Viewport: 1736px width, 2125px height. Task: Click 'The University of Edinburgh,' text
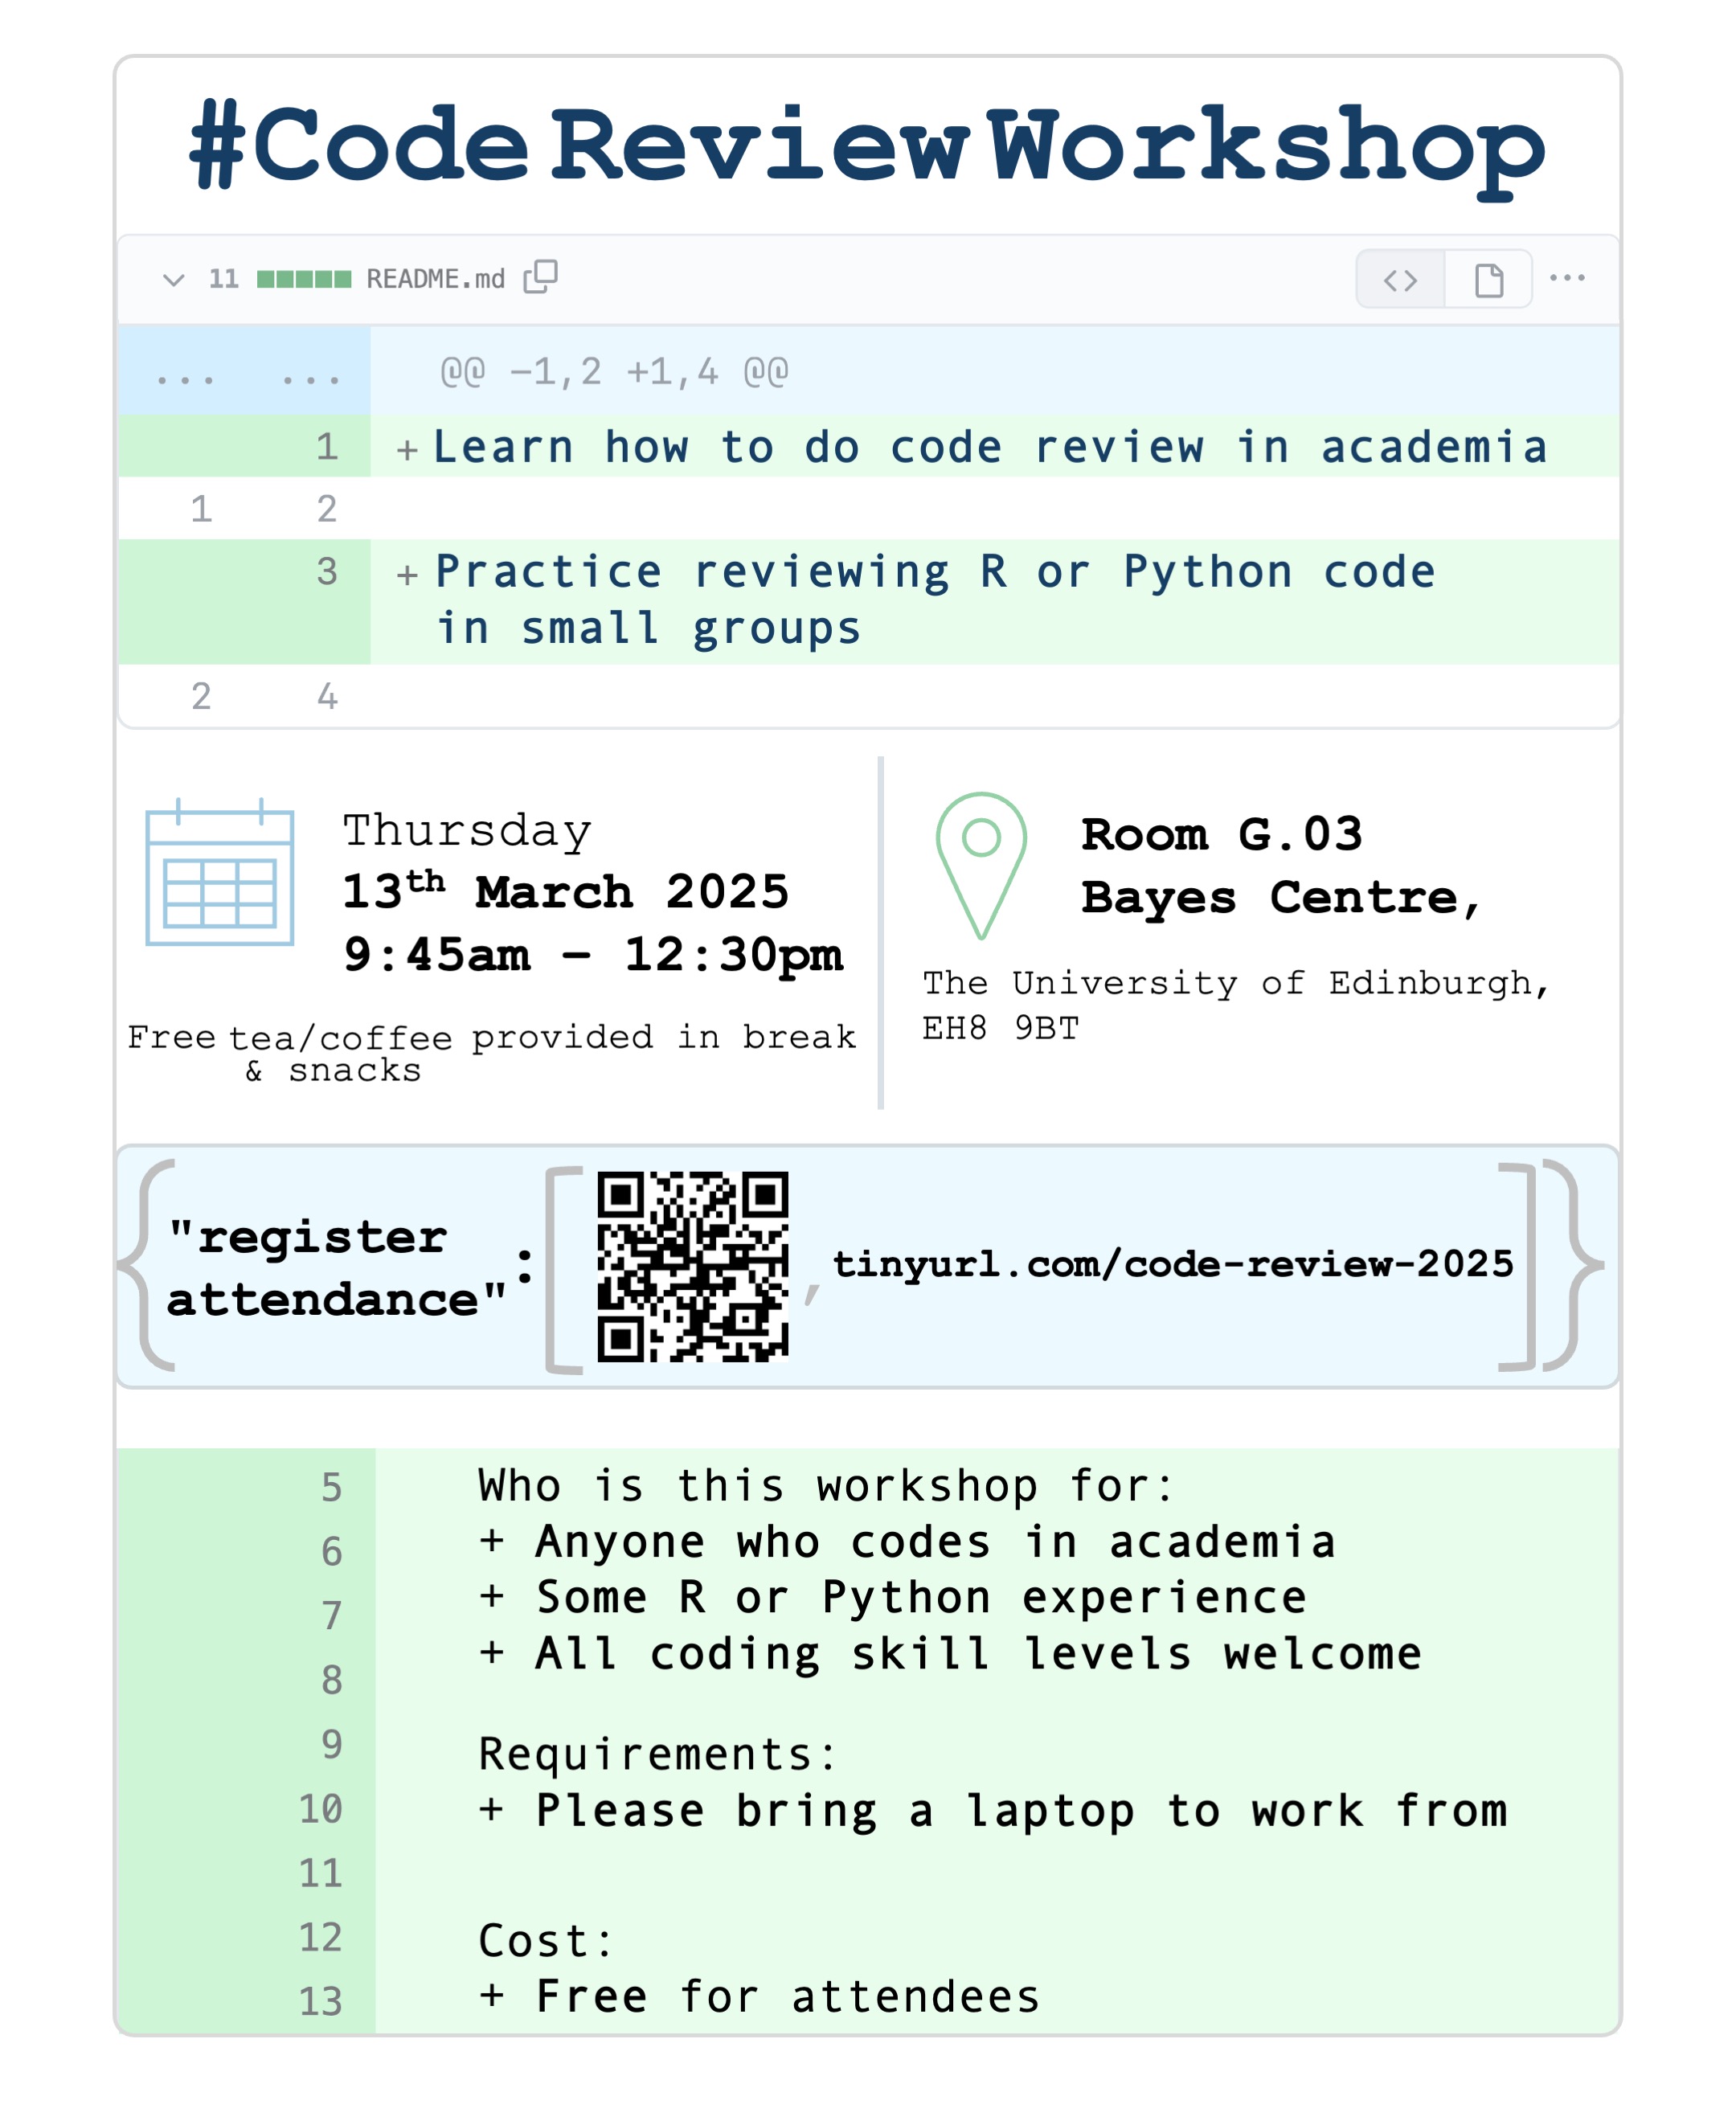1236,984
